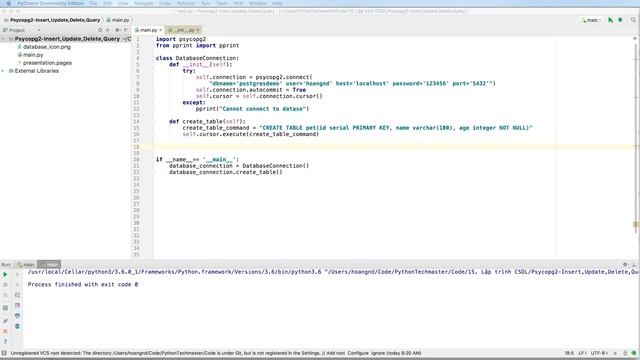Open the main run configuration dropdown
The height and width of the screenshot is (360, 640).
coord(591,20)
